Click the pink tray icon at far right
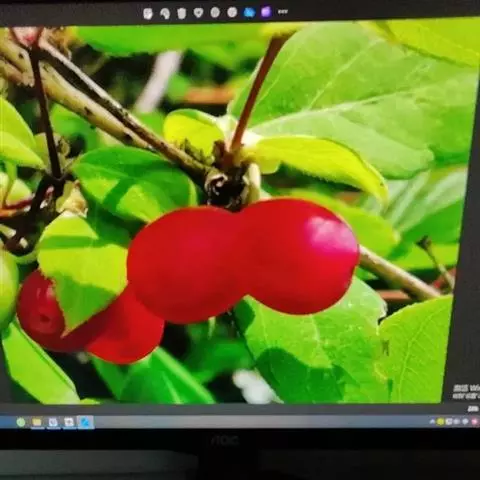This screenshot has height=480, width=480. tap(474, 422)
